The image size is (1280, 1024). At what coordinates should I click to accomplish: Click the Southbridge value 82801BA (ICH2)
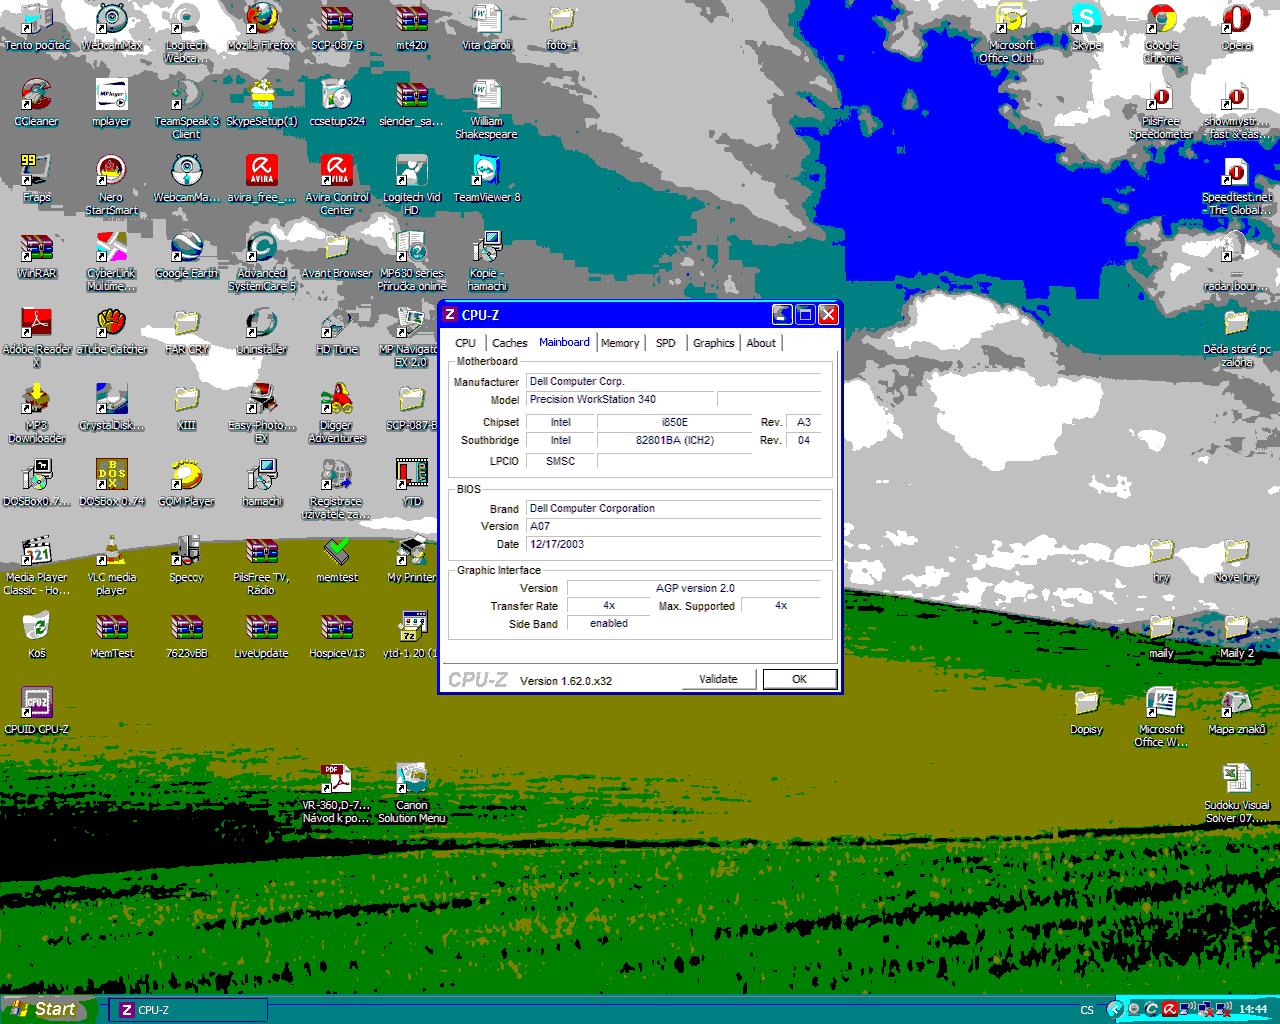coord(674,440)
